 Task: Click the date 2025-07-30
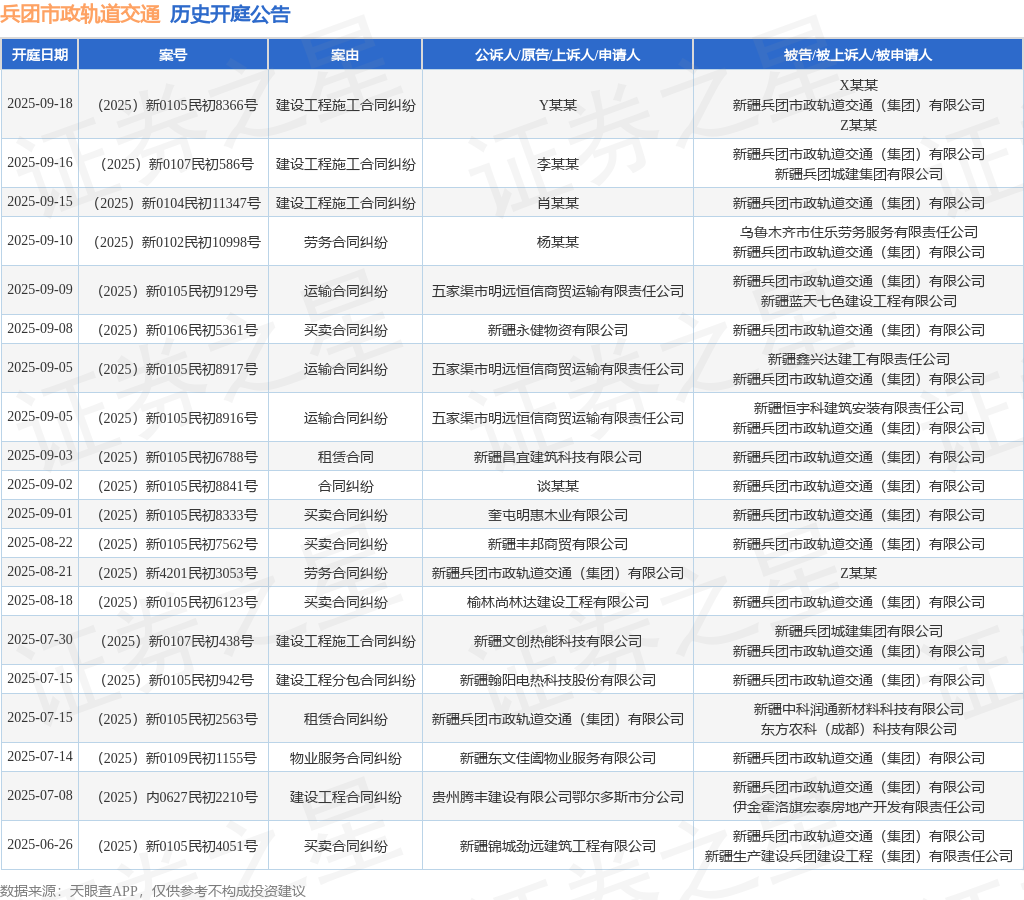click(40, 640)
